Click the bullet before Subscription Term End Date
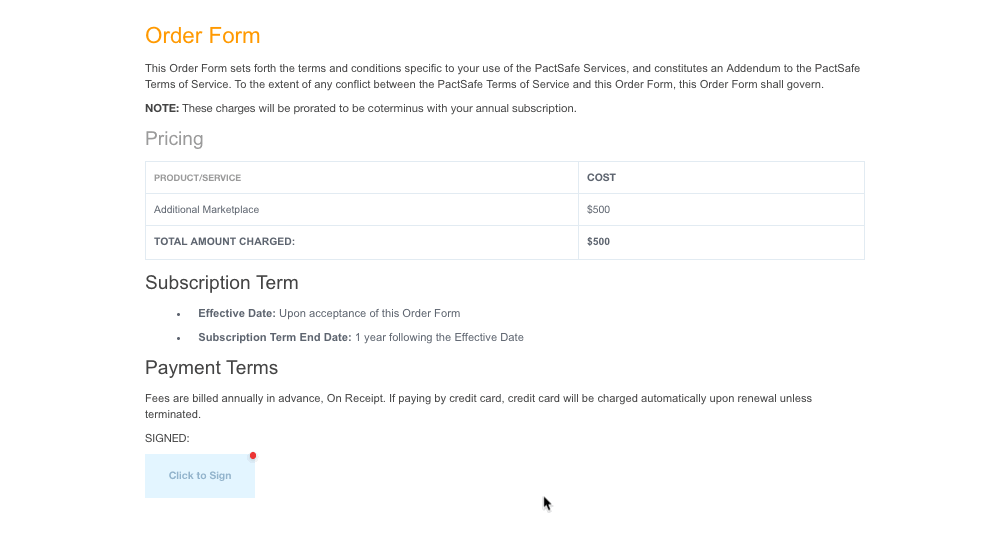This screenshot has width=995, height=539. coord(179,338)
